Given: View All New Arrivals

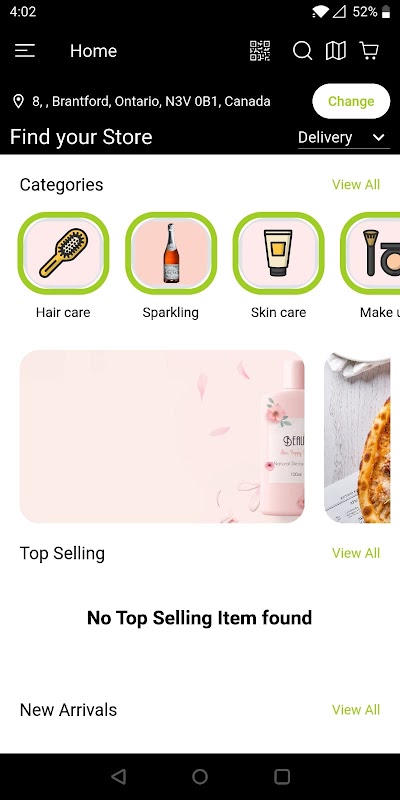Looking at the screenshot, I should (356, 710).
